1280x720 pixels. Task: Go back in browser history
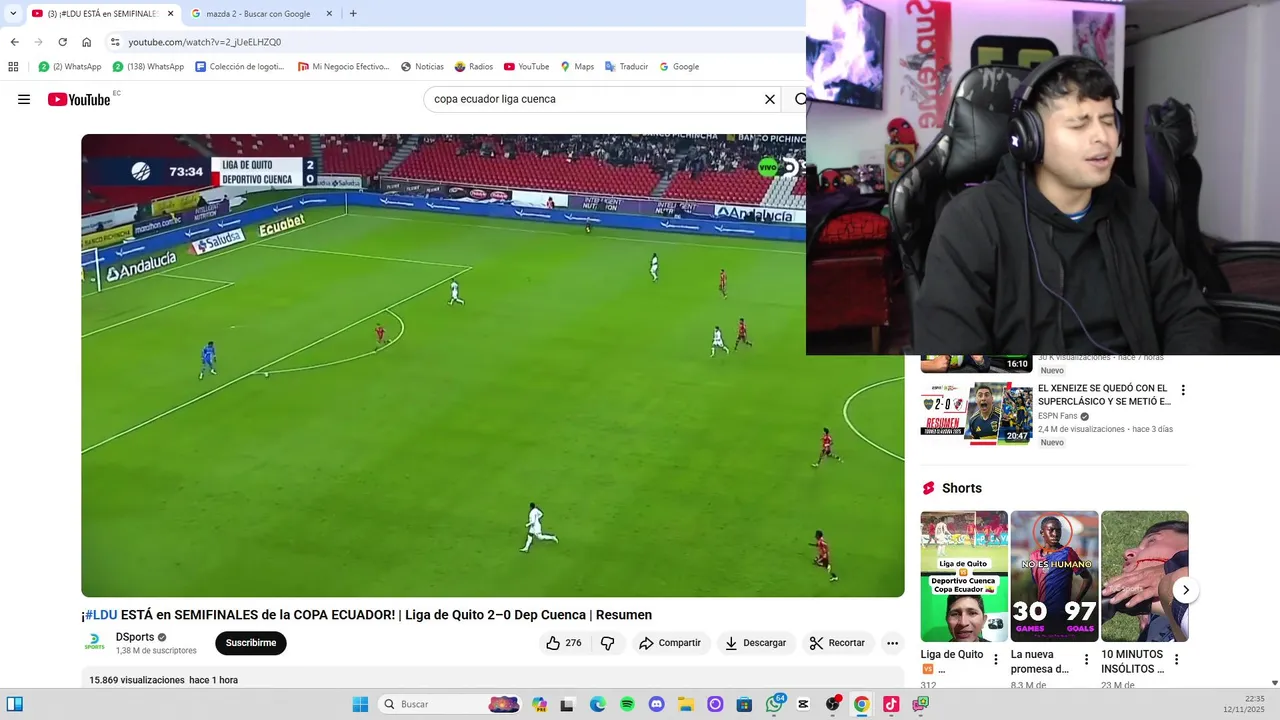pos(14,42)
